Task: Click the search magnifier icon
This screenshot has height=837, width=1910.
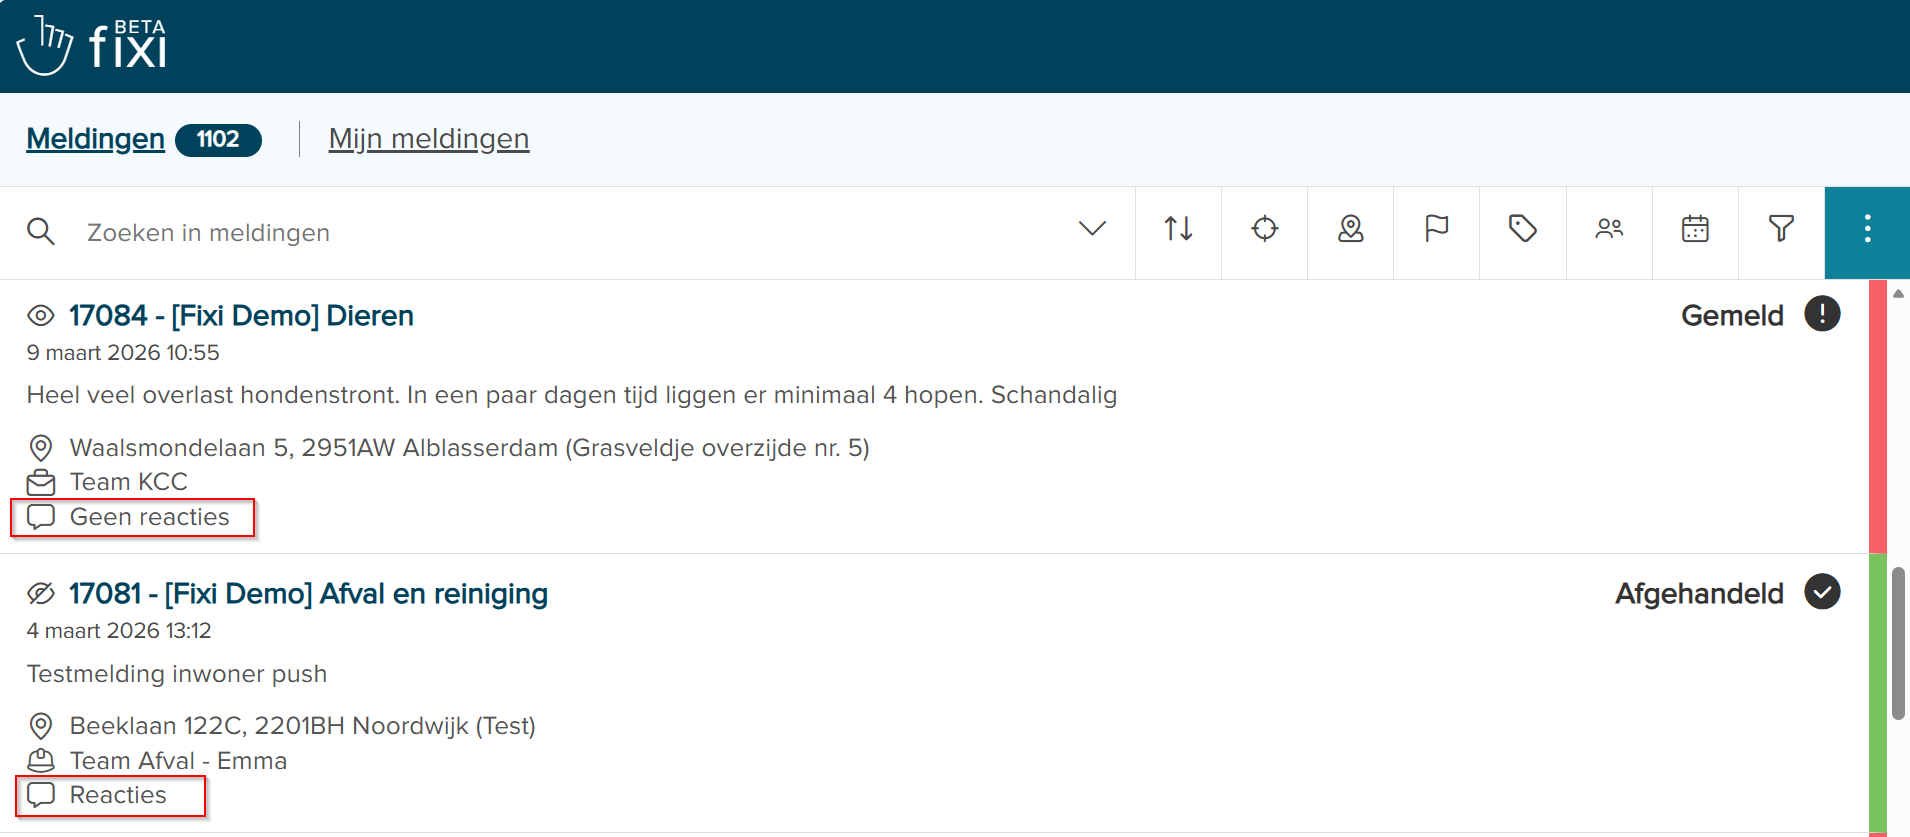Action: click(41, 232)
